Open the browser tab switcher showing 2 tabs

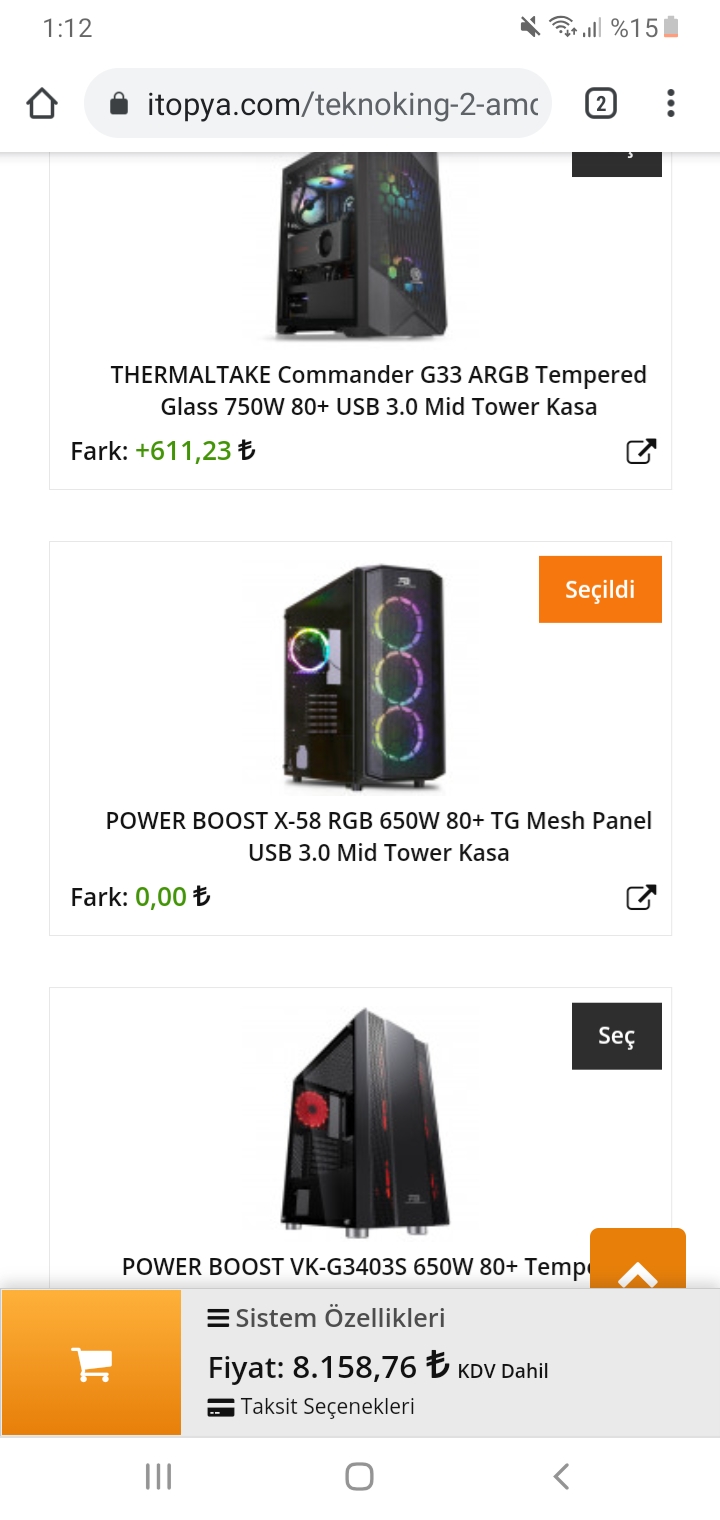point(601,102)
